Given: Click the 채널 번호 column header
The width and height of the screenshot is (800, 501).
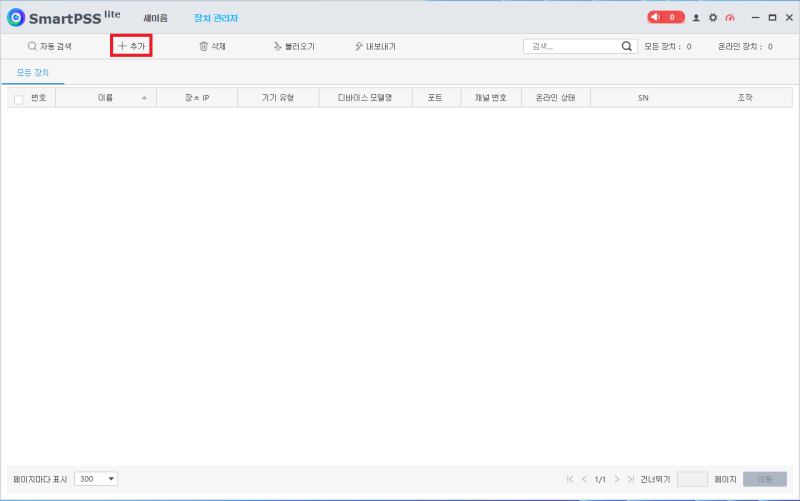Looking at the screenshot, I should [491, 97].
